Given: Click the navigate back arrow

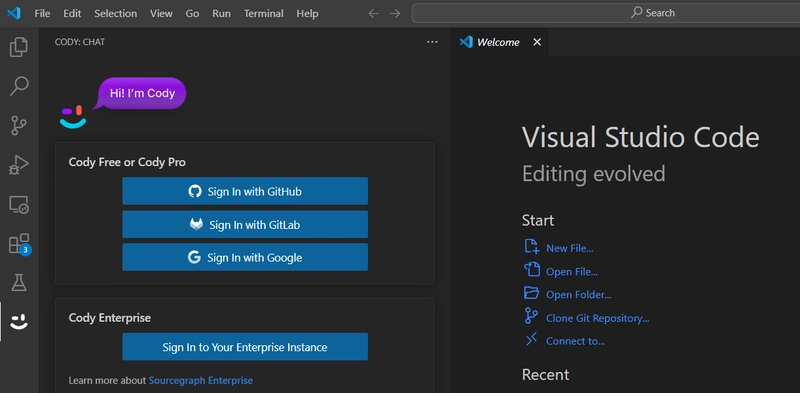Looking at the screenshot, I should coord(373,13).
